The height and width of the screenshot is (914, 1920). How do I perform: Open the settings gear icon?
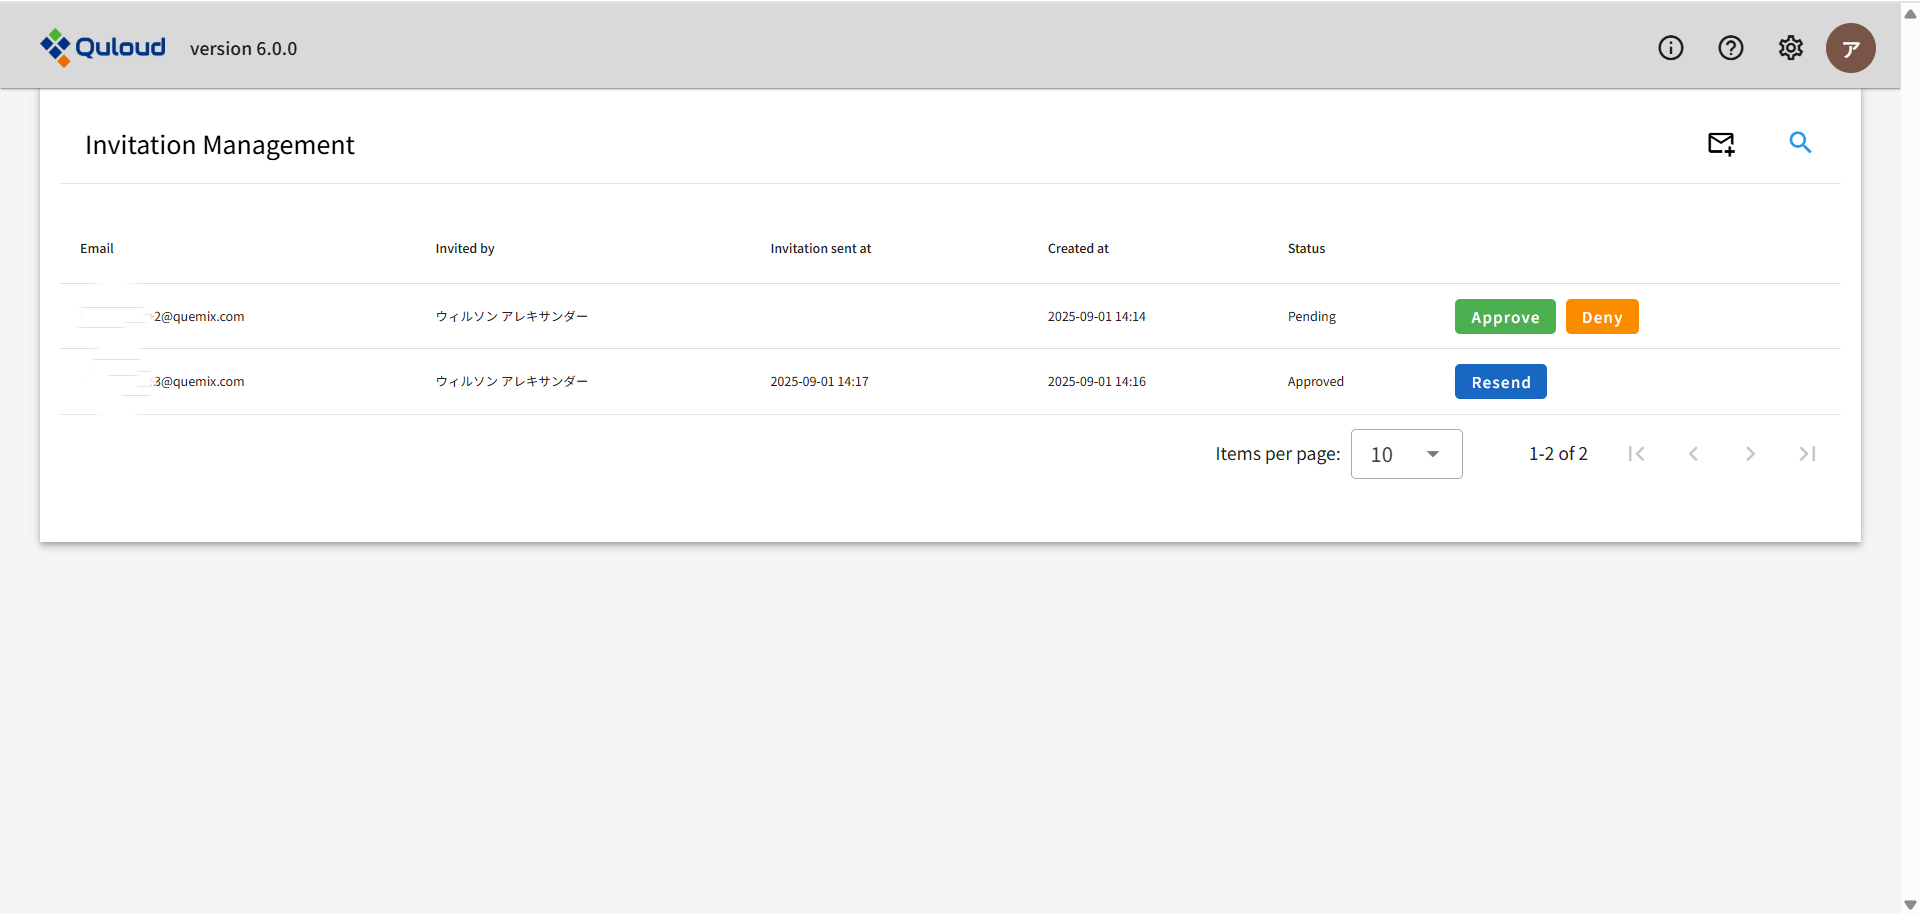1790,48
